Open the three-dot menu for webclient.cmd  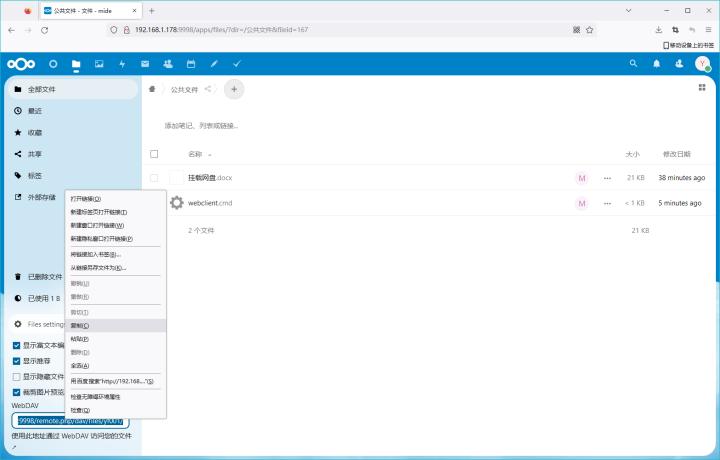coord(608,203)
